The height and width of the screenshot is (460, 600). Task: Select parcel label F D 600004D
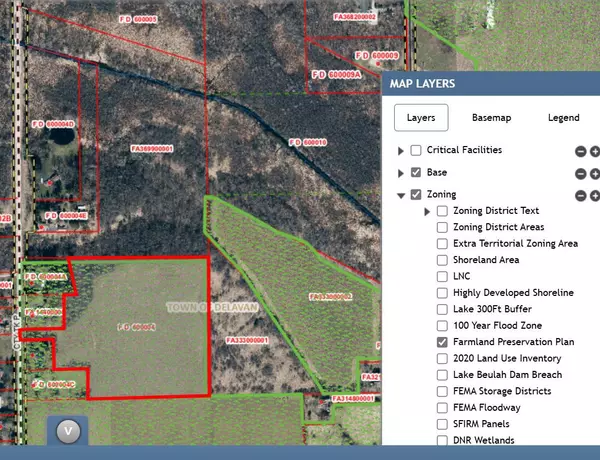tap(53, 124)
